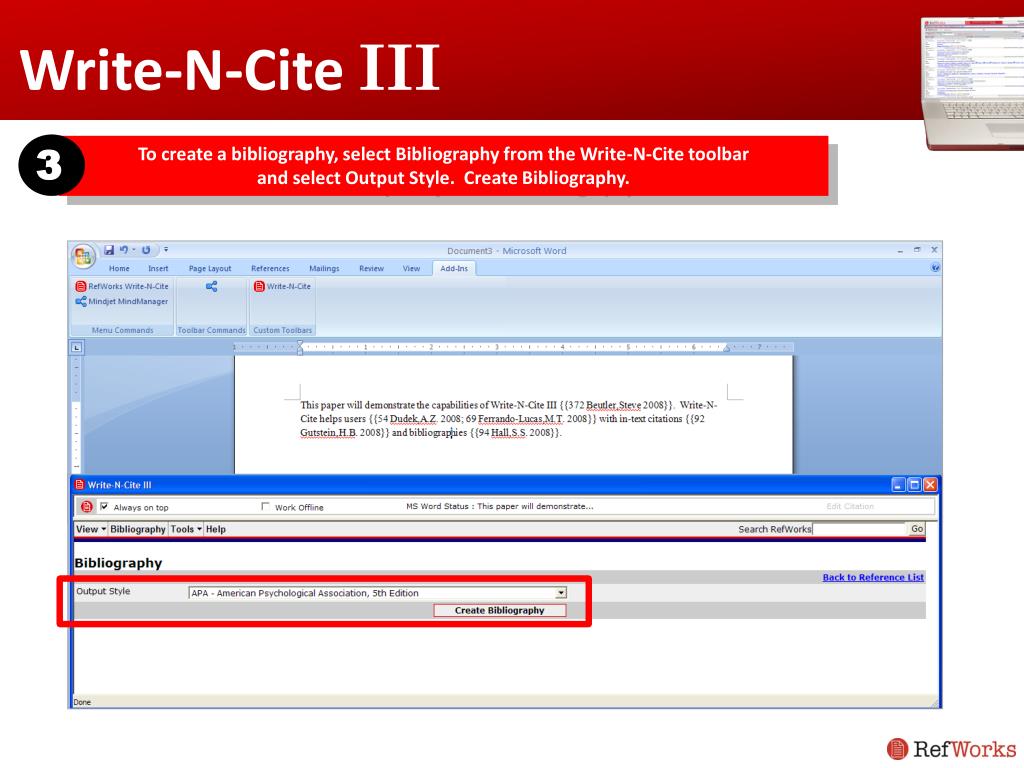The height and width of the screenshot is (768, 1024).
Task: Redo using Quick Access toolbar icon
Action: (x=146, y=250)
